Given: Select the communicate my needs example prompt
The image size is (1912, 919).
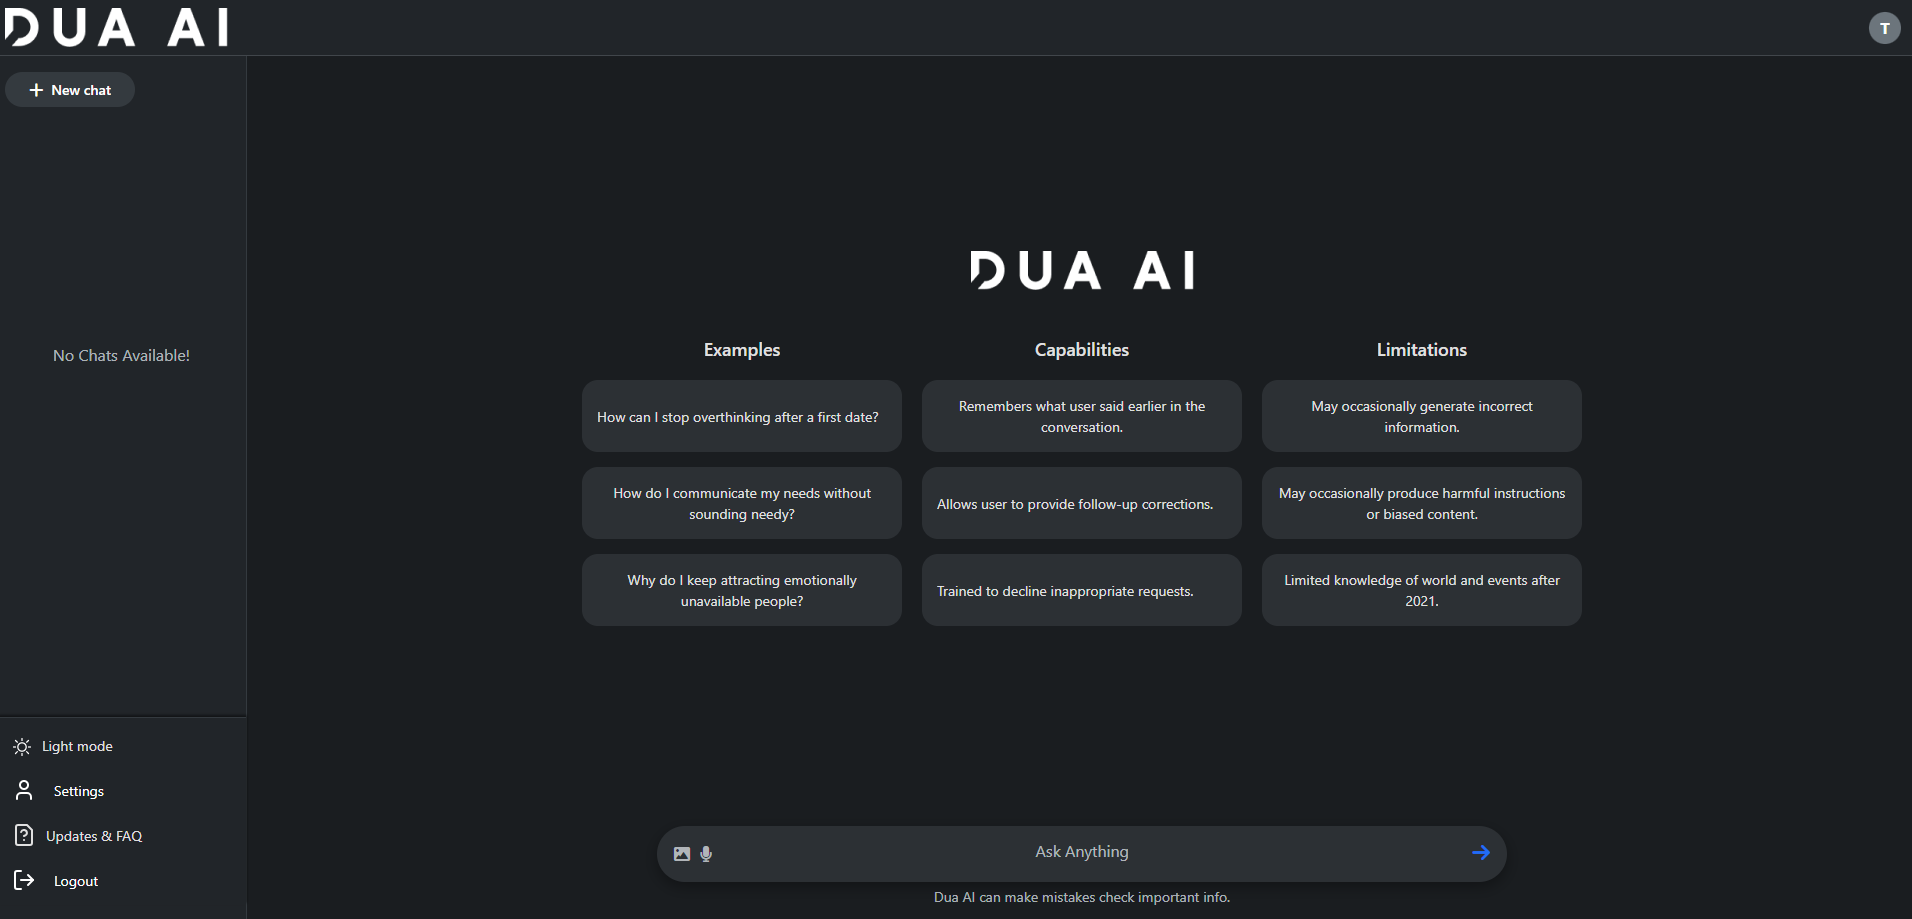Looking at the screenshot, I should coord(741,503).
